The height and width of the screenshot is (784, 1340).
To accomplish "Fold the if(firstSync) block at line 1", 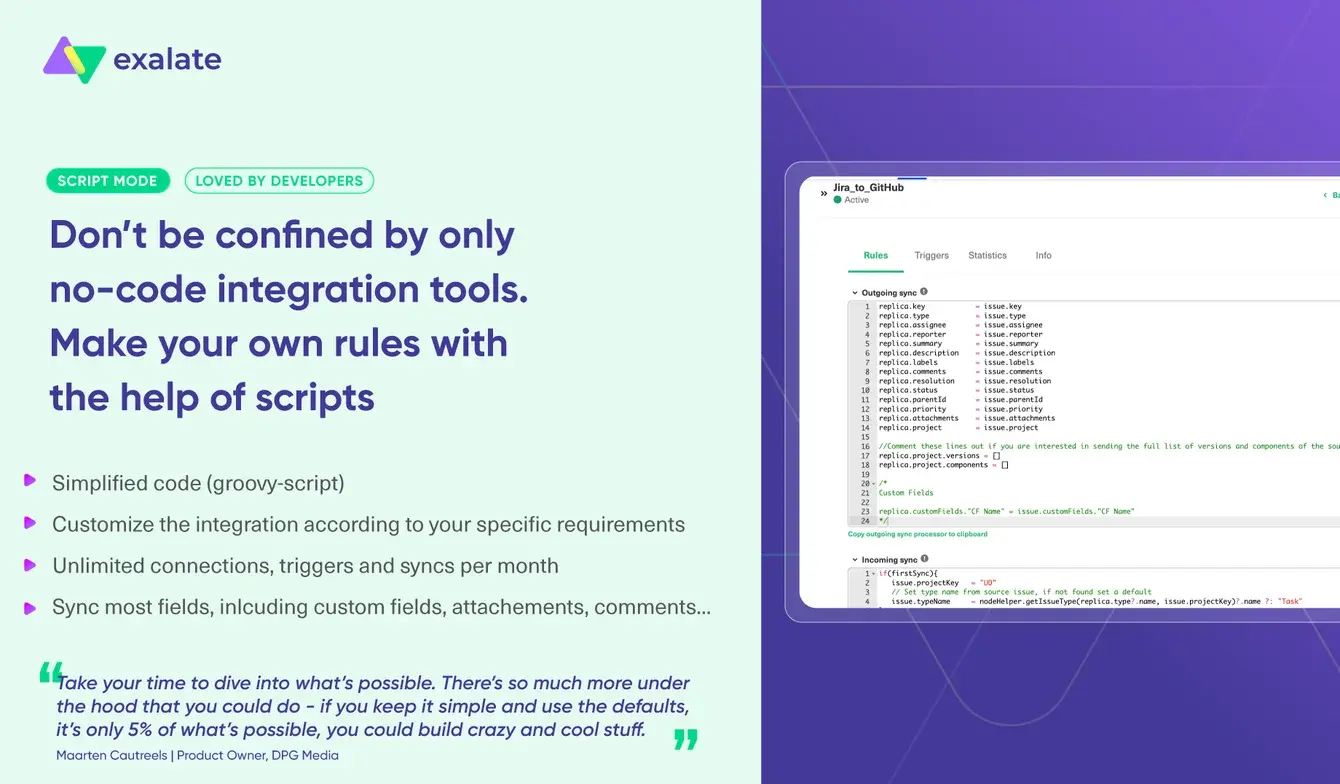I will pyautogui.click(x=873, y=573).
